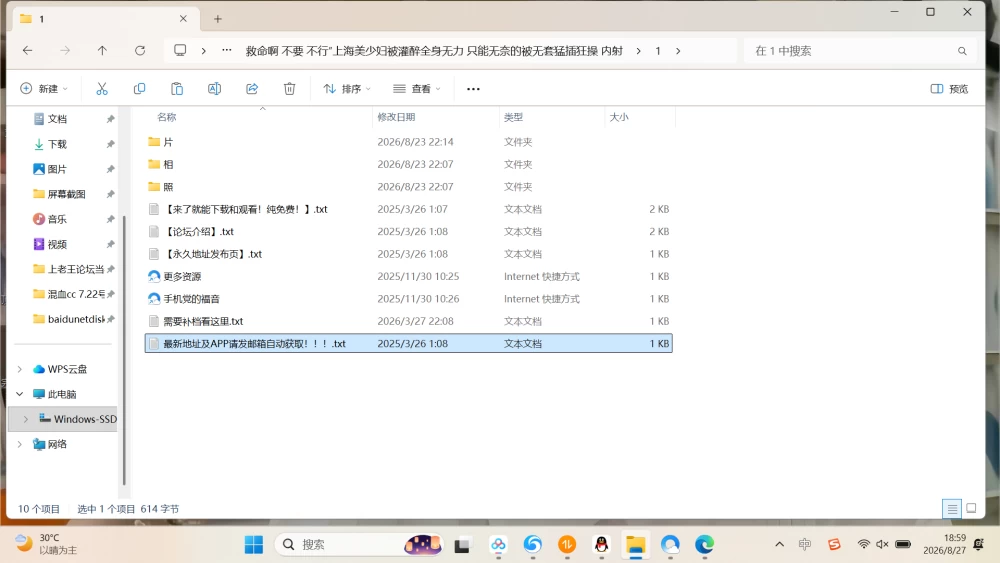
Task: Select the folder named 相
Action: click(408, 164)
